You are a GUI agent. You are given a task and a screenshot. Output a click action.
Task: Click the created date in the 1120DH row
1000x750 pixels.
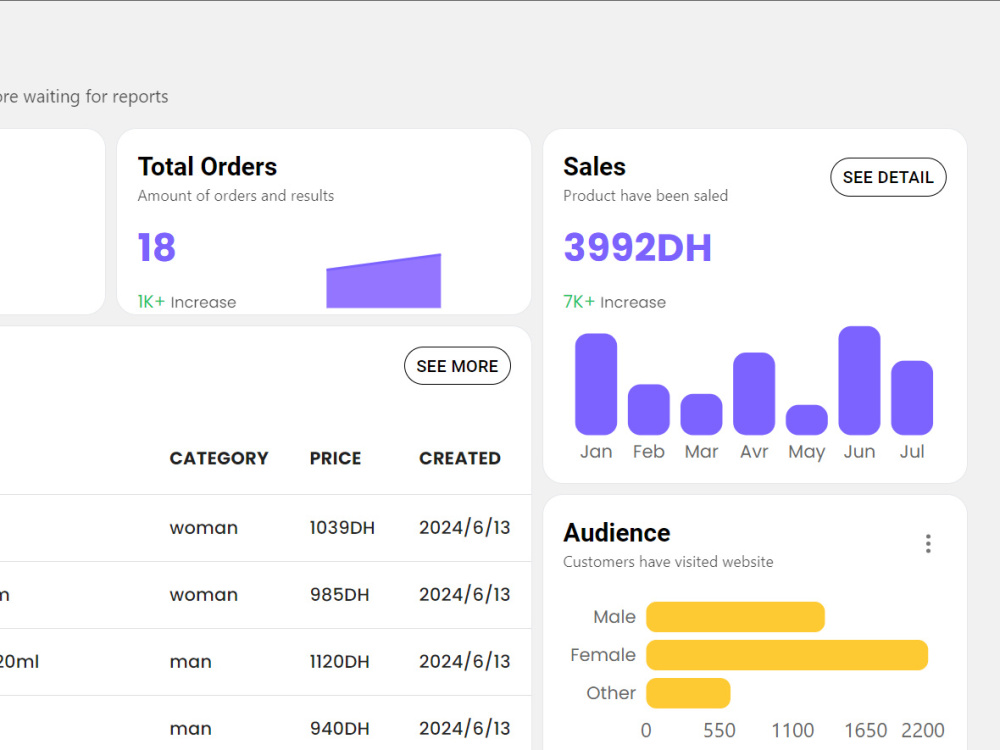tap(464, 662)
